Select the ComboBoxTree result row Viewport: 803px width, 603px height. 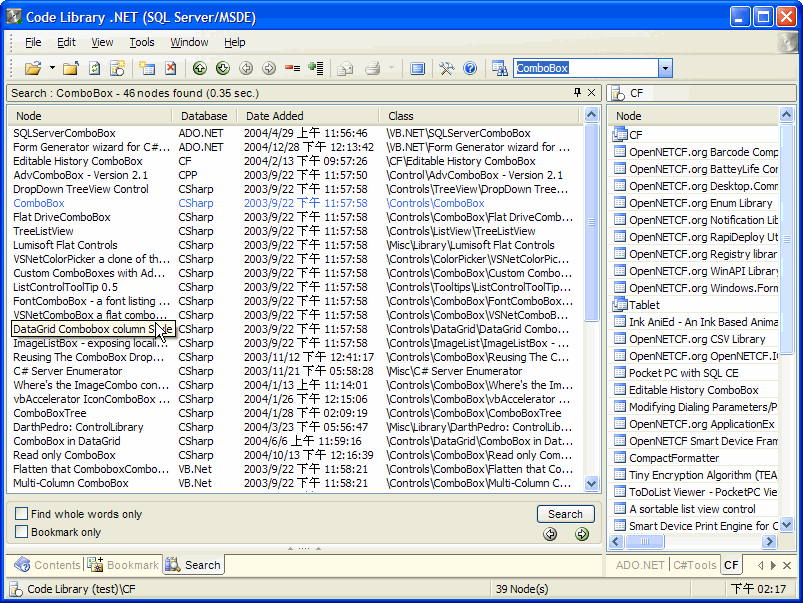pos(295,413)
